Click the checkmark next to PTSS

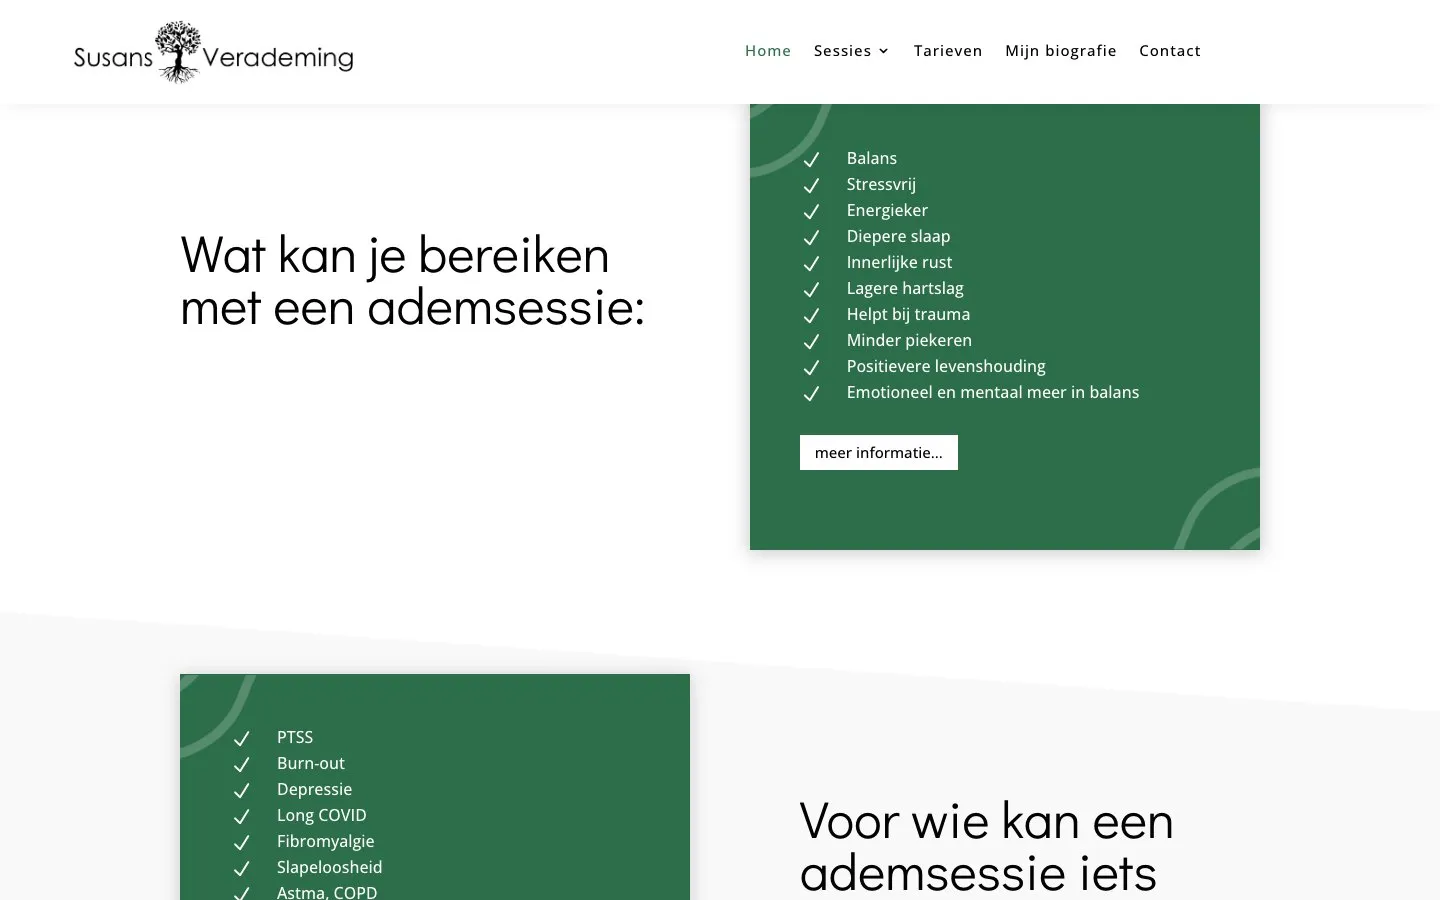pyautogui.click(x=241, y=738)
